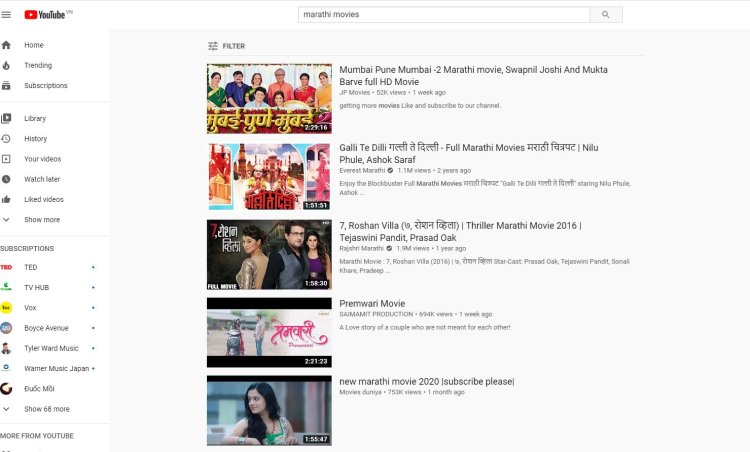The height and width of the screenshot is (452, 750).
Task: Click the Subscriptions icon in sidebar
Action: tap(6, 86)
